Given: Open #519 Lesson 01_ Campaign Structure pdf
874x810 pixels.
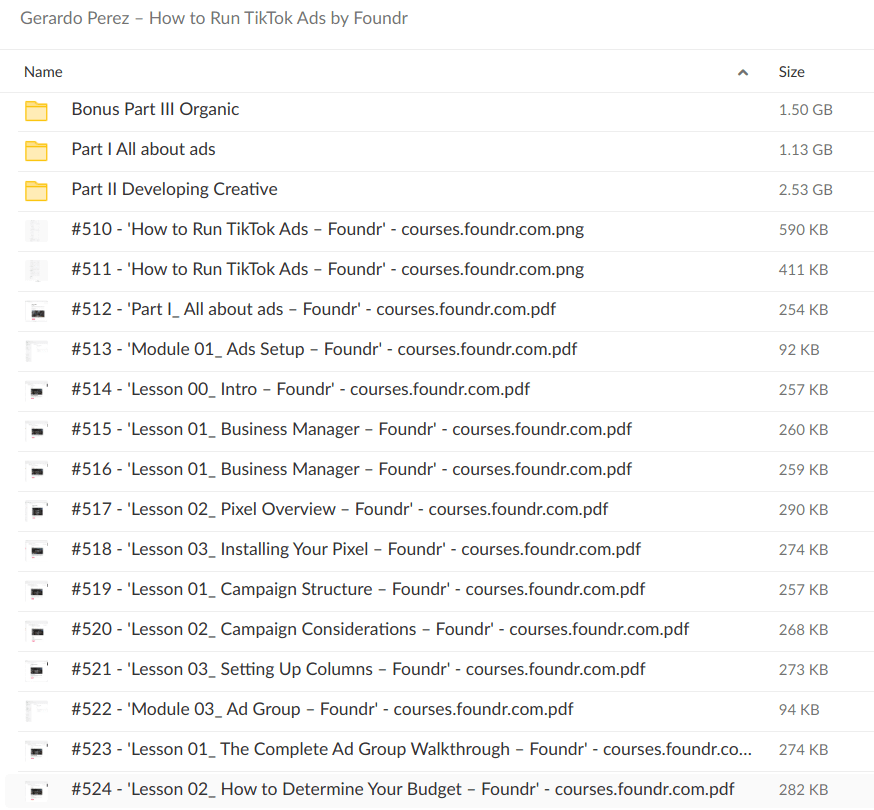Looking at the screenshot, I should coord(358,589).
